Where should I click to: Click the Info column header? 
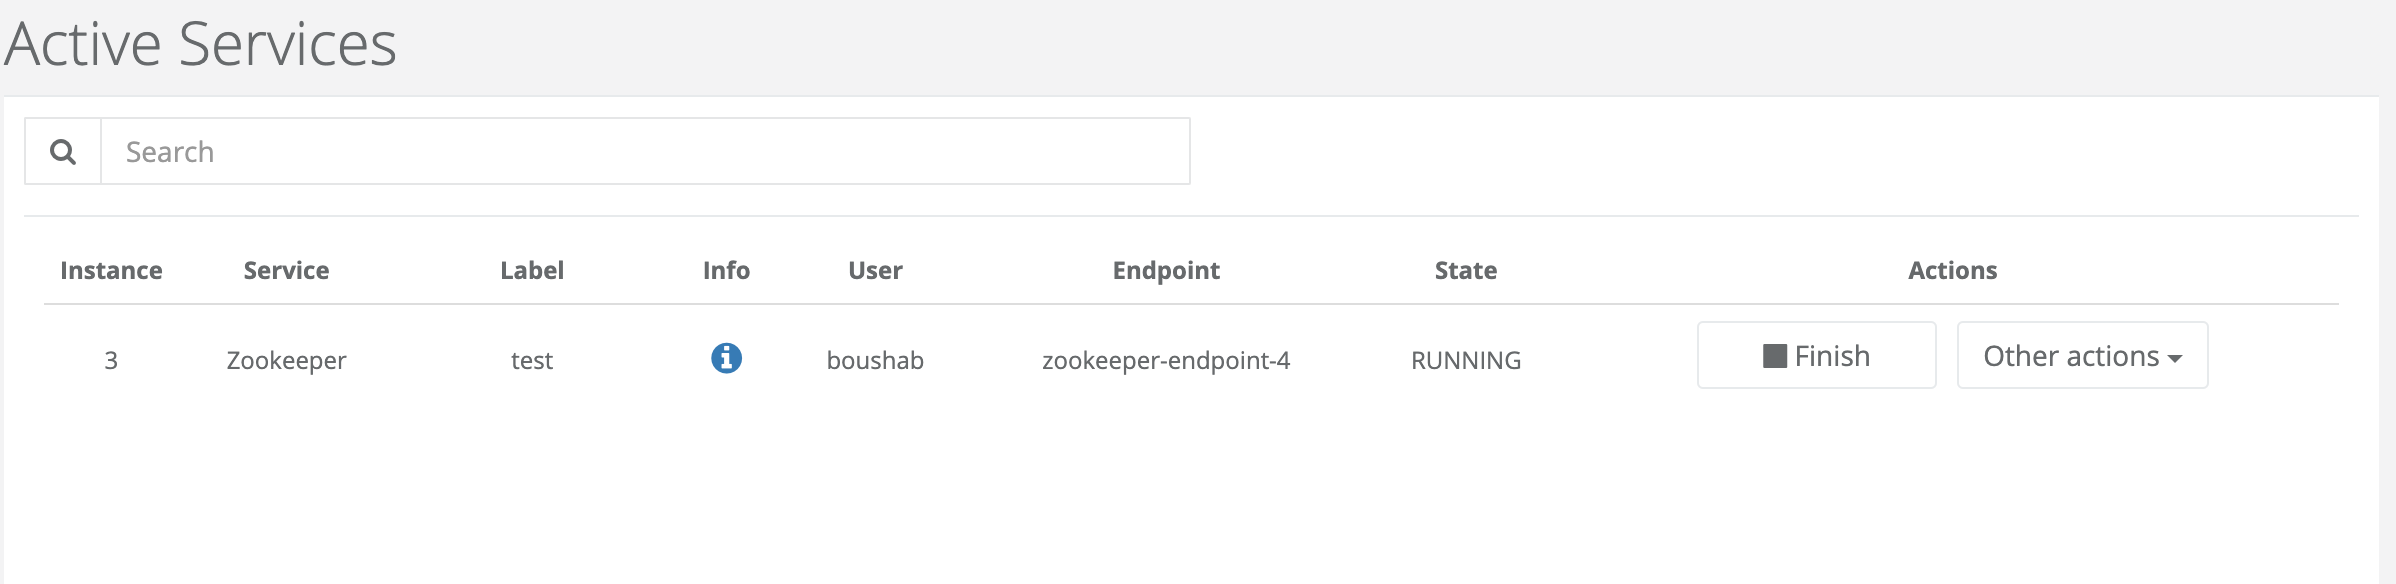[726, 271]
